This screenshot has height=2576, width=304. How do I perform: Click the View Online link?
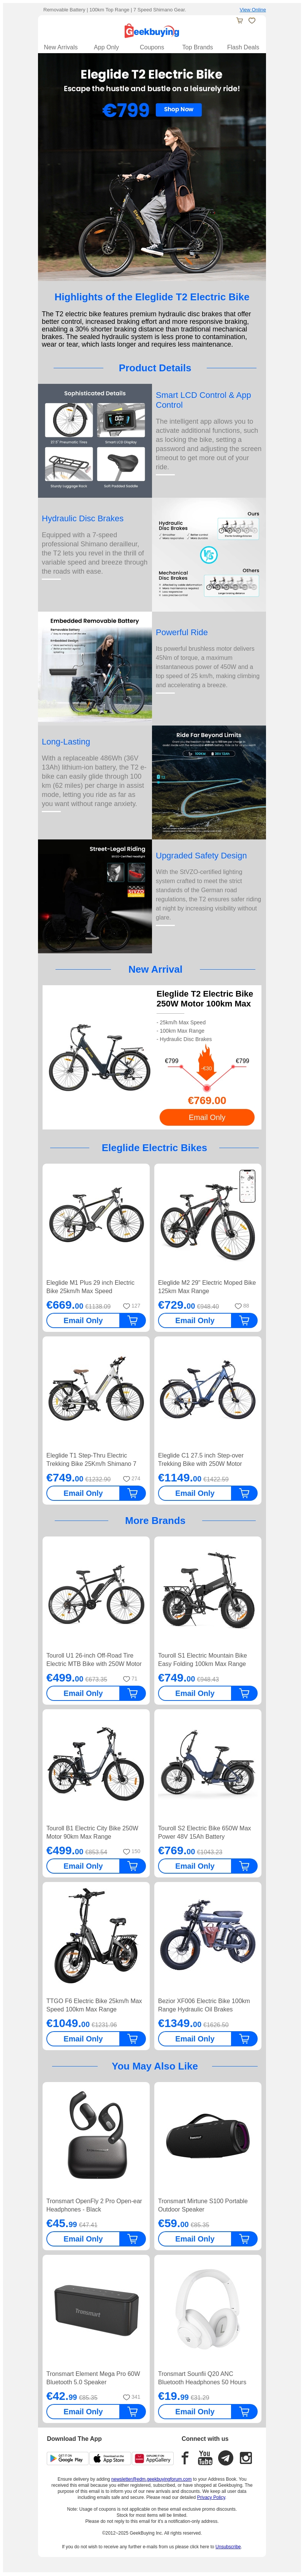tap(252, 9)
